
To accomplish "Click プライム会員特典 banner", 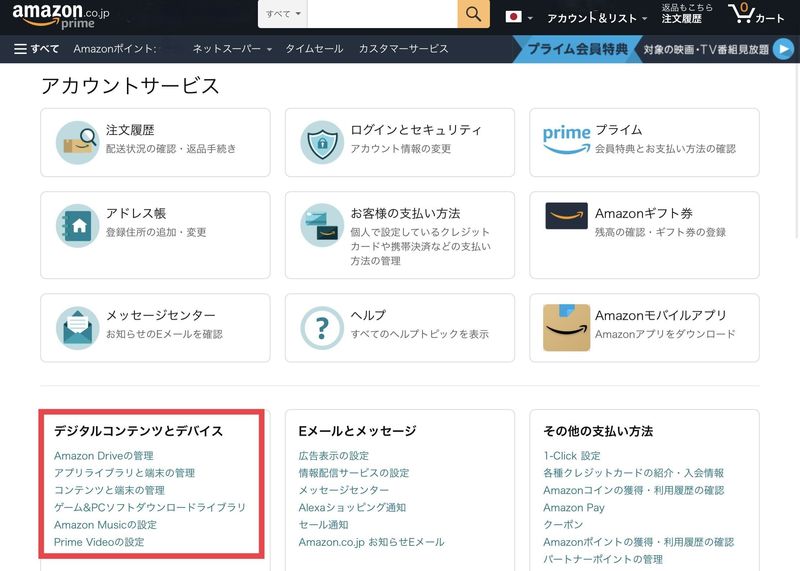I will pos(577,49).
